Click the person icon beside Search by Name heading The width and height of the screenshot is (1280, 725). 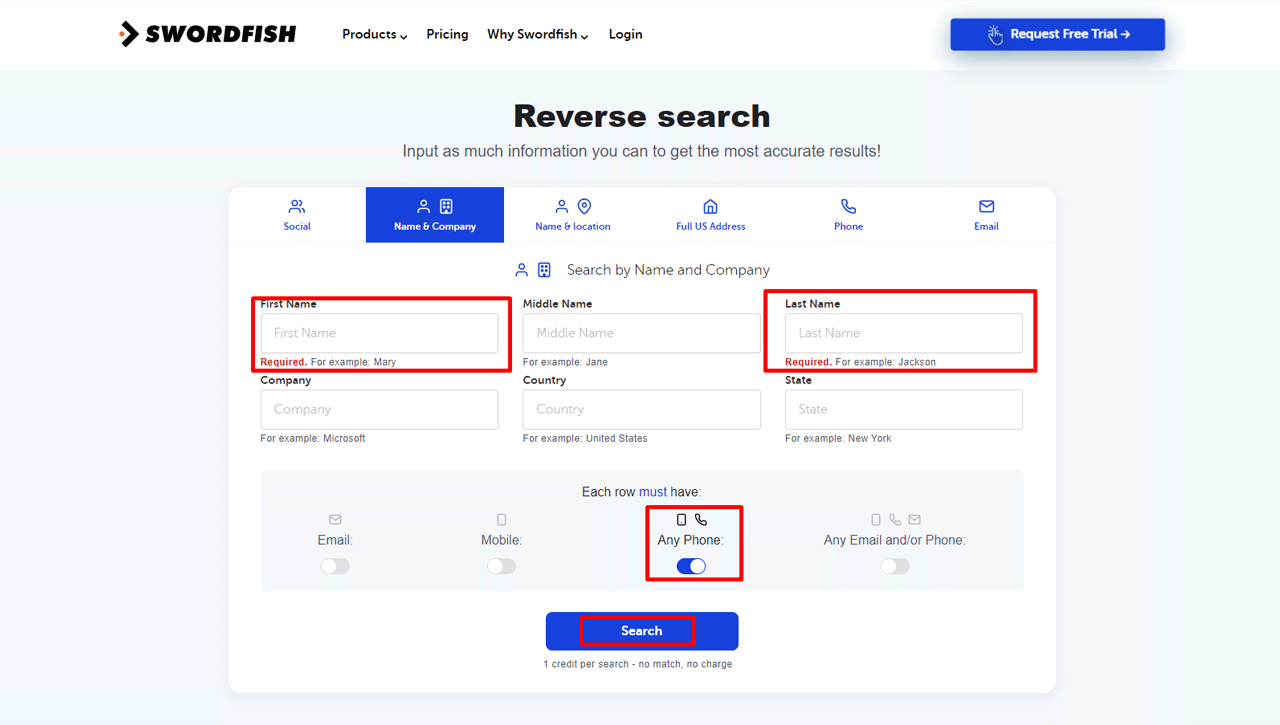(521, 269)
